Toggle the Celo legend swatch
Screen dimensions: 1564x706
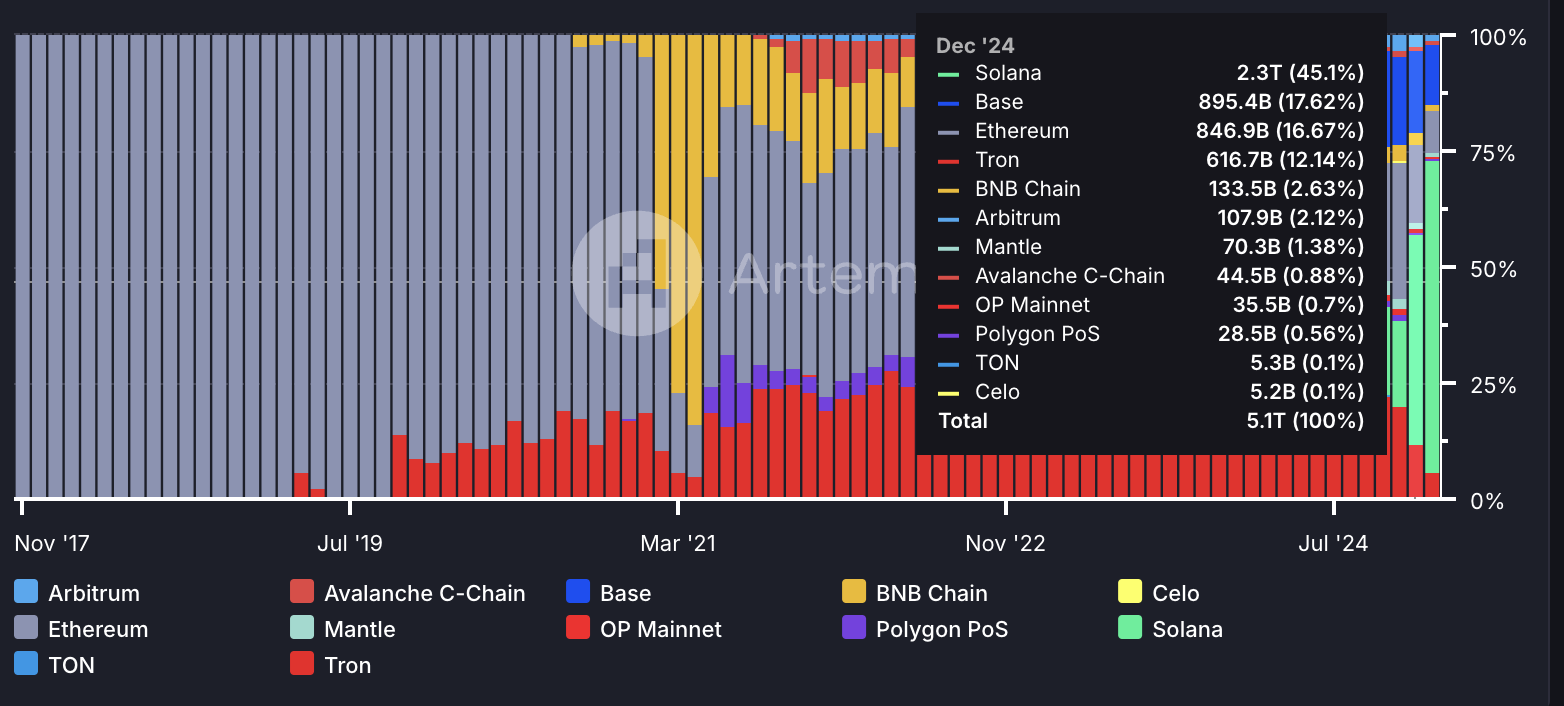coord(1130,592)
